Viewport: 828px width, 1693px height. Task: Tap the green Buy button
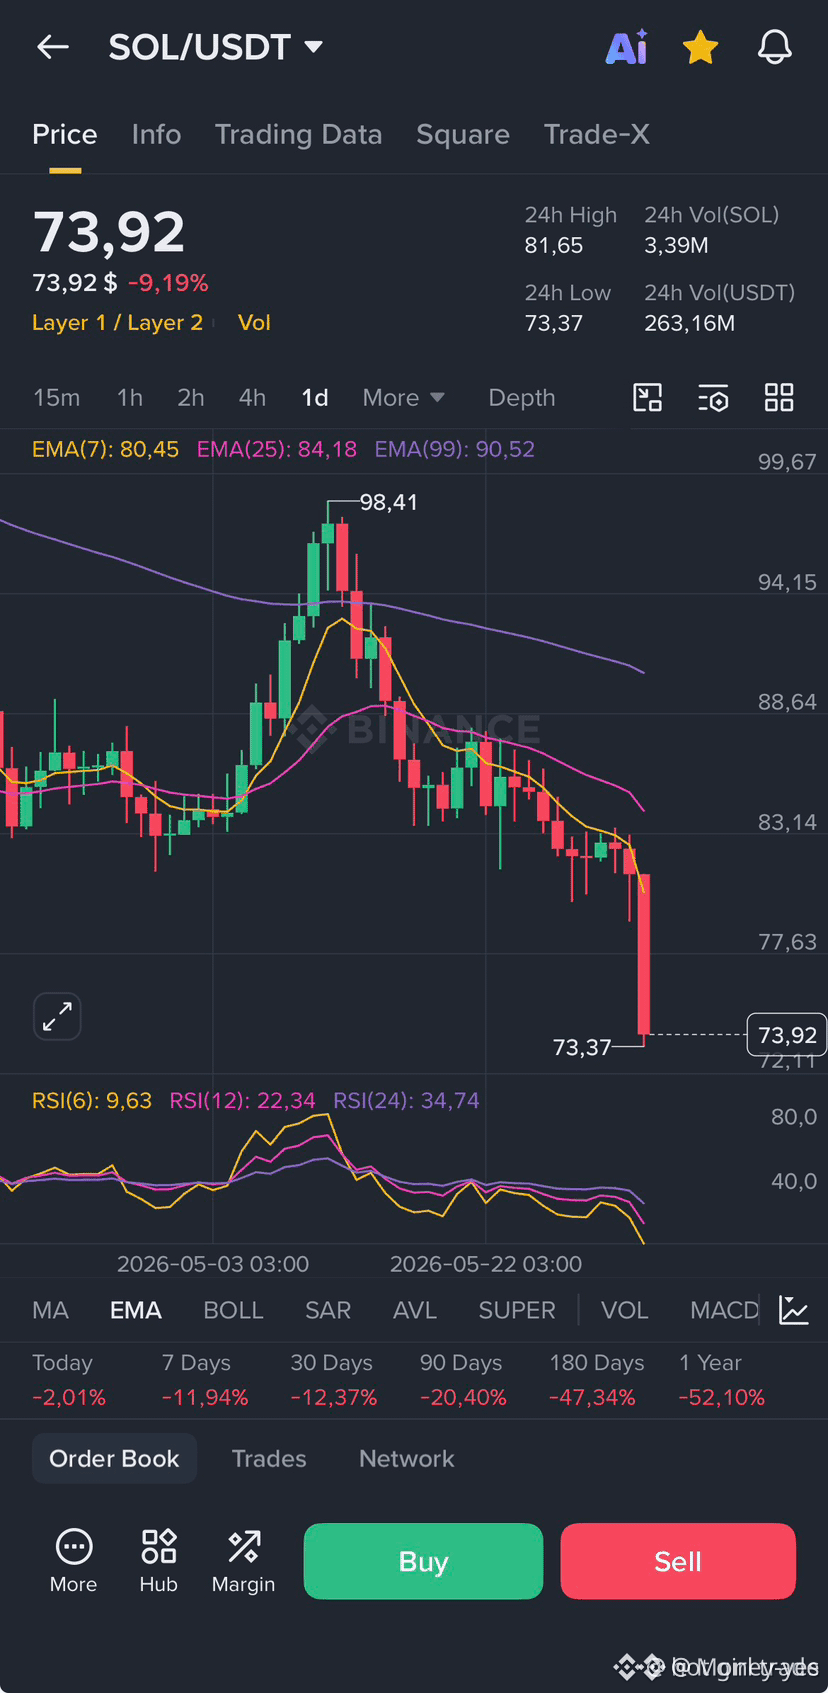click(x=423, y=1562)
